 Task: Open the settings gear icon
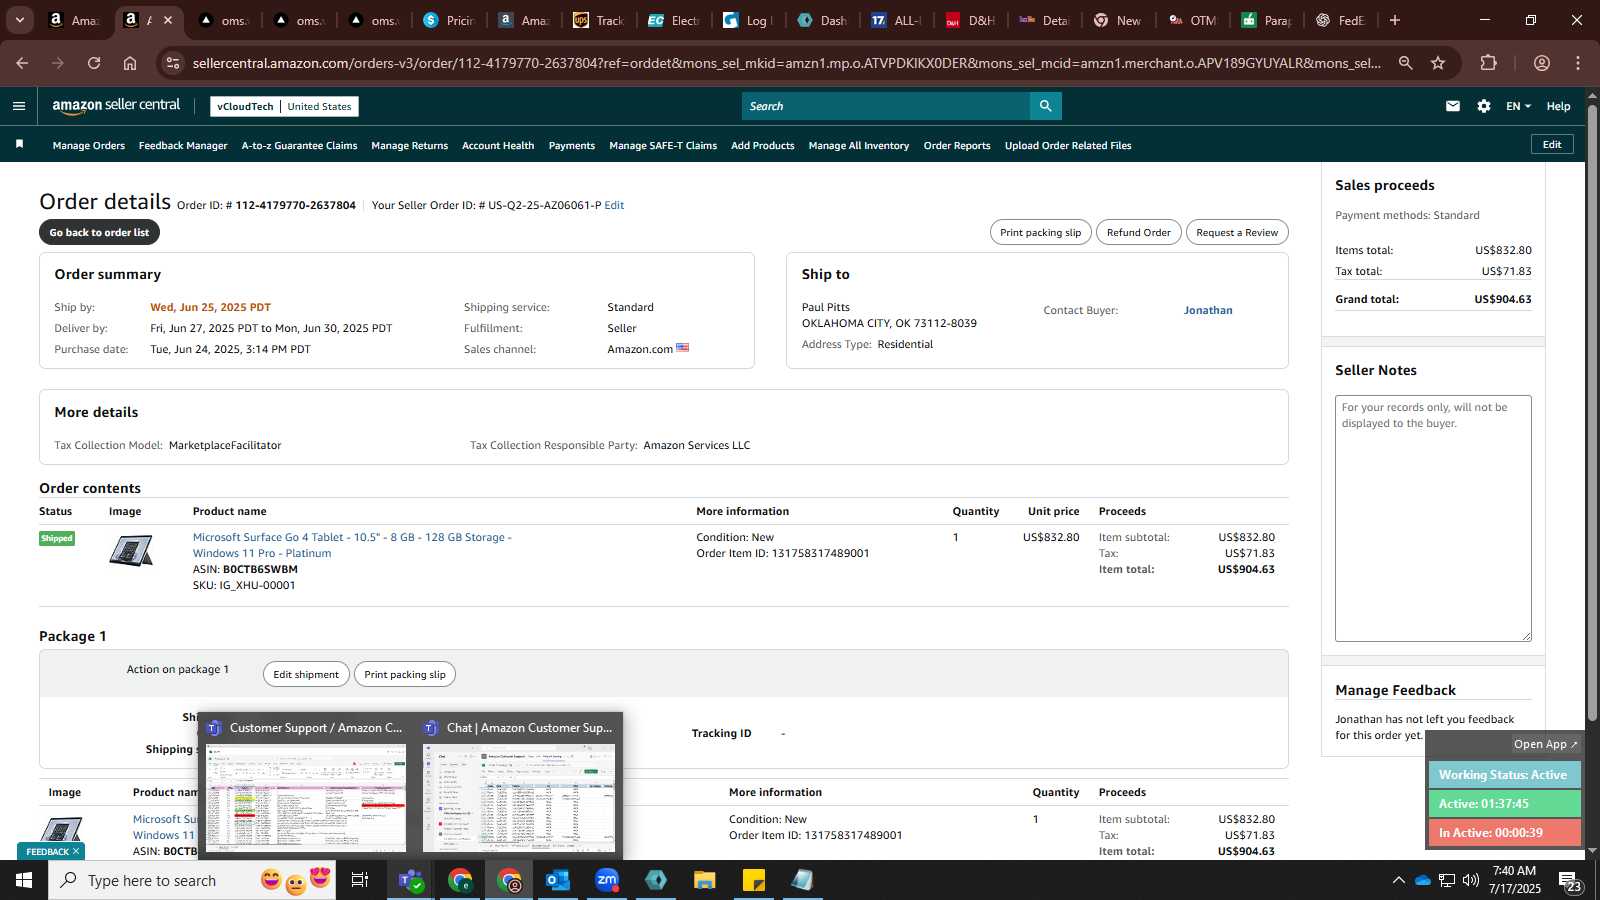(x=1484, y=106)
